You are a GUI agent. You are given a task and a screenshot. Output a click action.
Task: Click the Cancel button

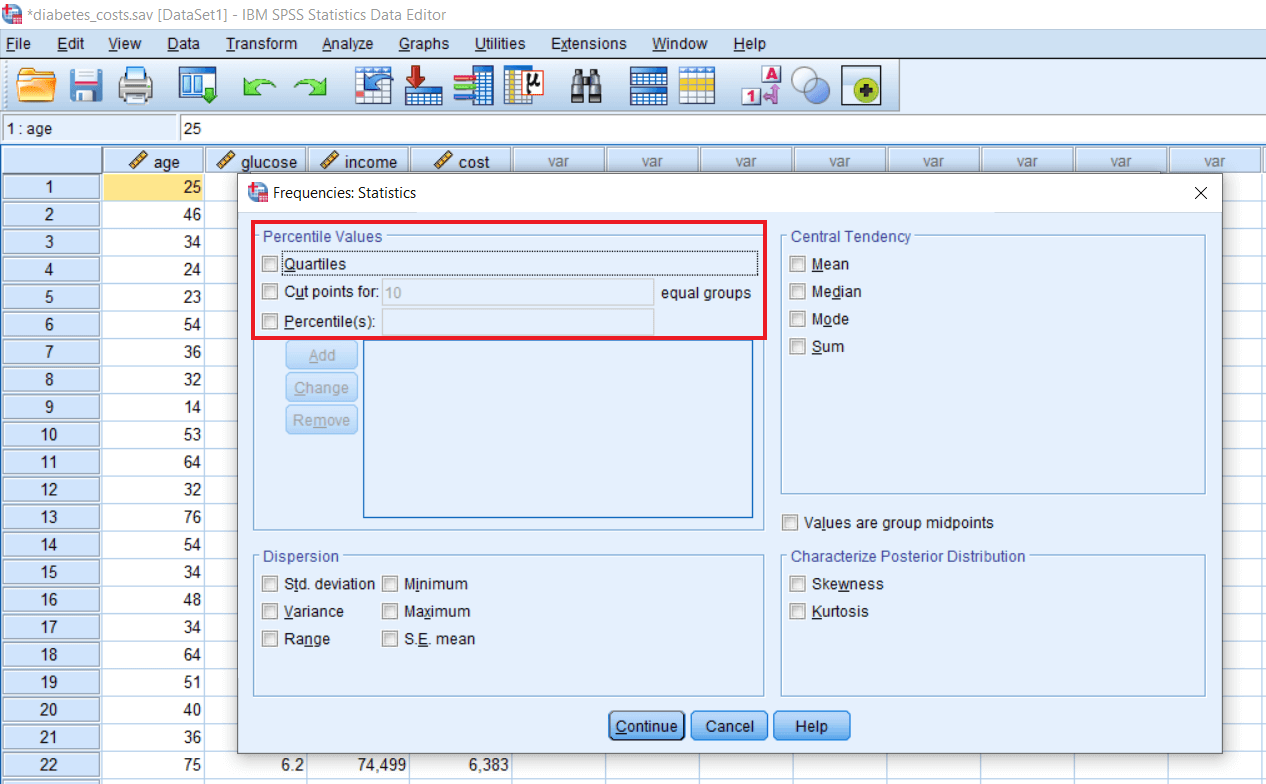point(729,726)
